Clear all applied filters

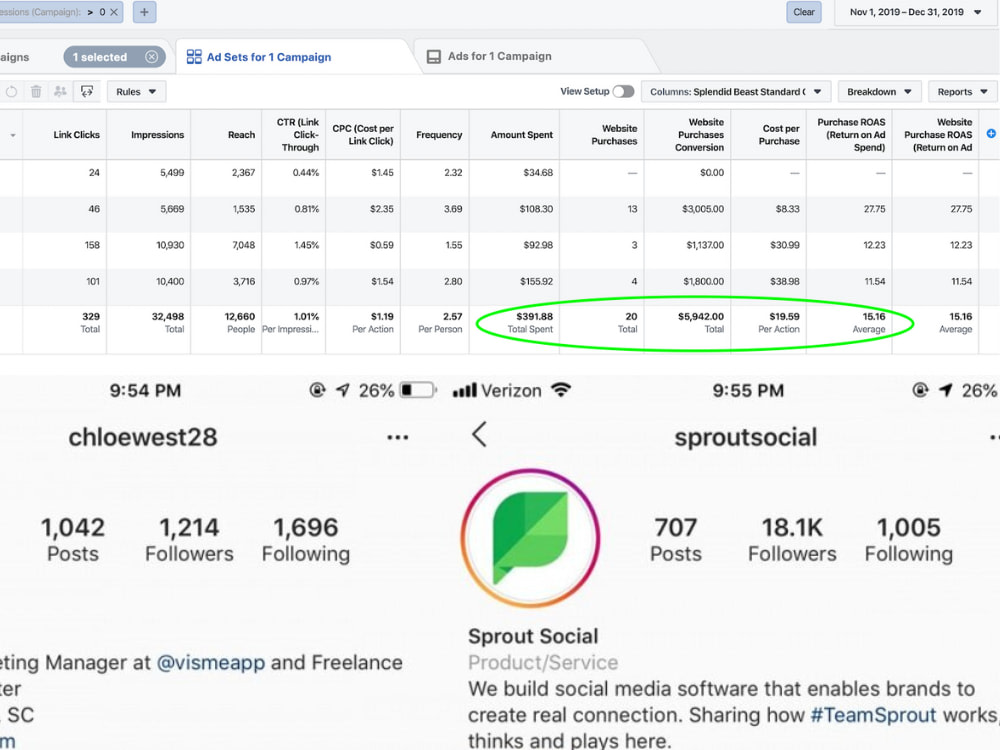pyautogui.click(x=804, y=12)
